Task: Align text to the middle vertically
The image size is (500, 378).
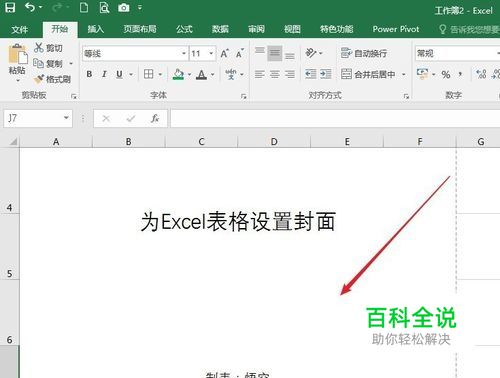Action: (x=275, y=53)
